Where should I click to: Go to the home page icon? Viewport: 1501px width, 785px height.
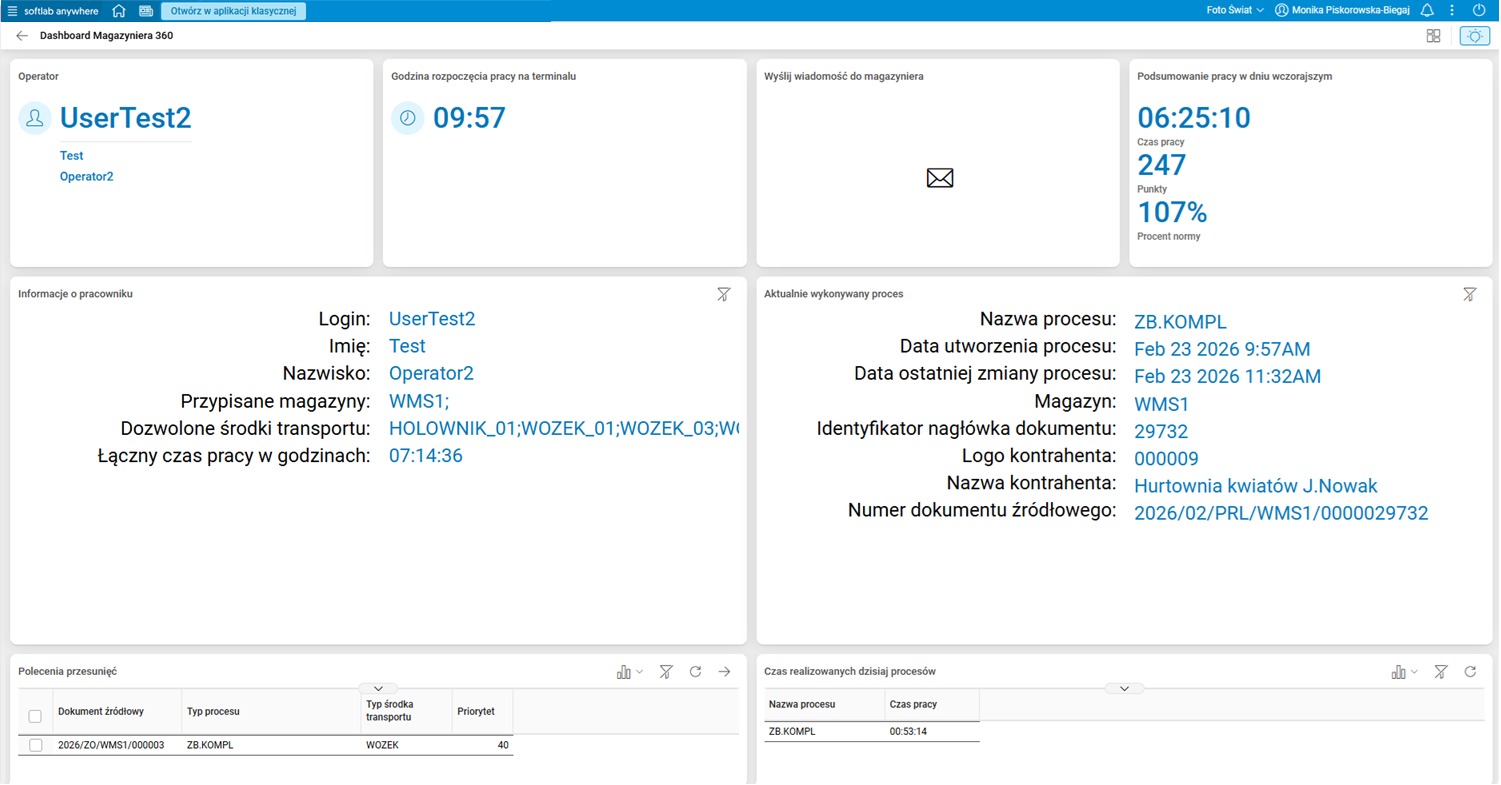click(x=119, y=11)
